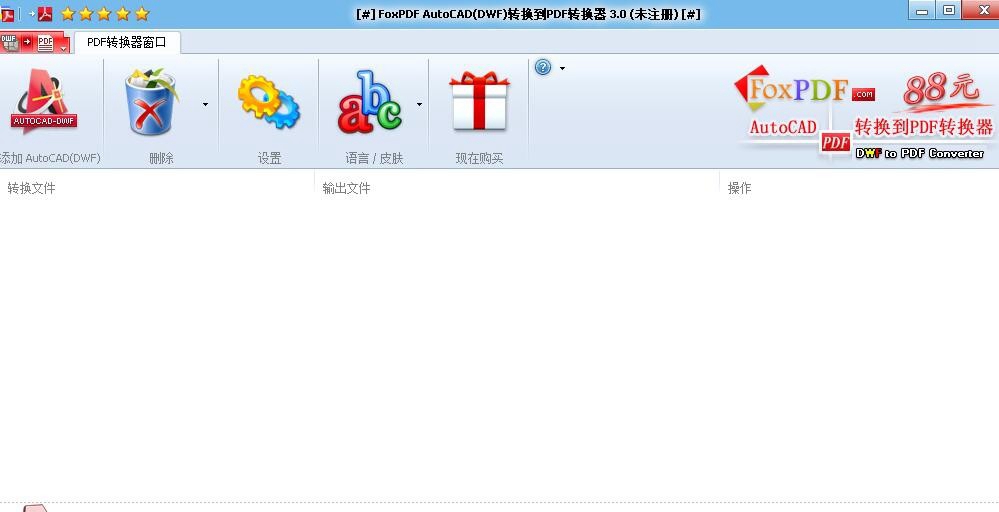Click the 添加 AutoCAD(DWF) label
Screen dimensions: 999x512
pos(50,158)
